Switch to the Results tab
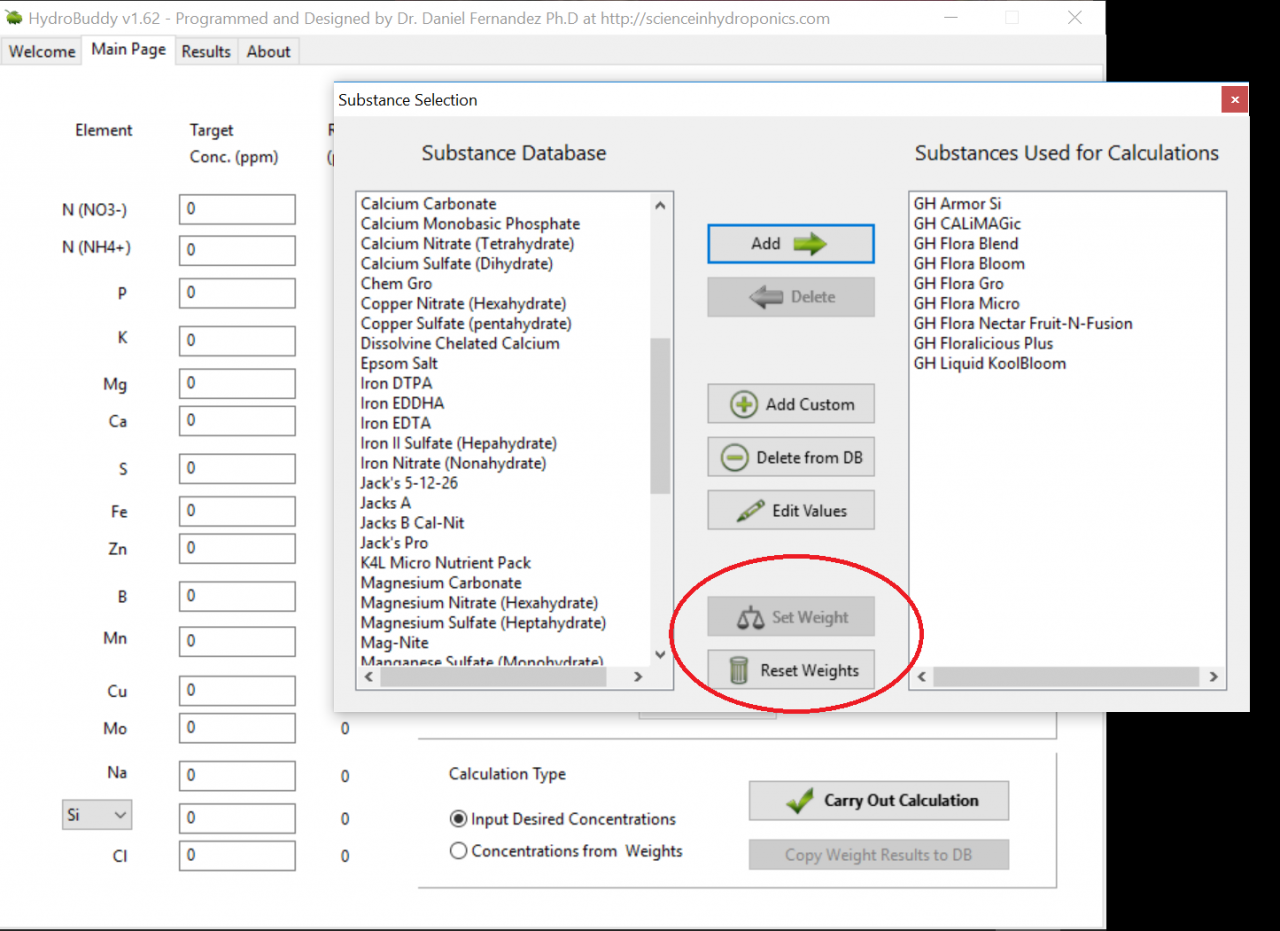This screenshot has height=931, width=1280. pos(206,52)
